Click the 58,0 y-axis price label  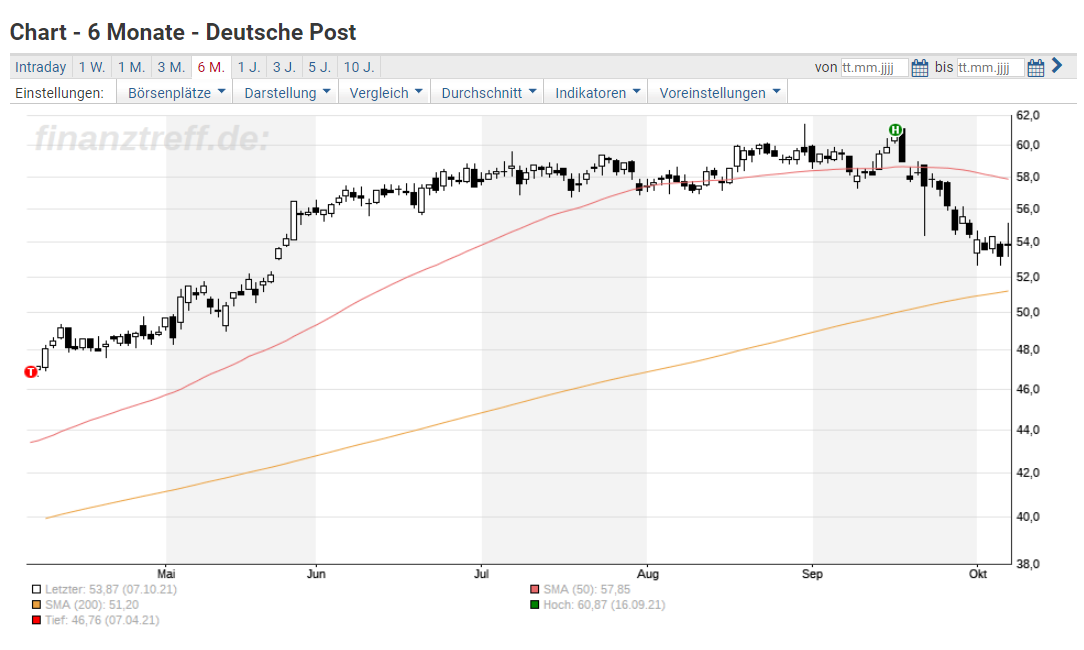coord(1028,177)
